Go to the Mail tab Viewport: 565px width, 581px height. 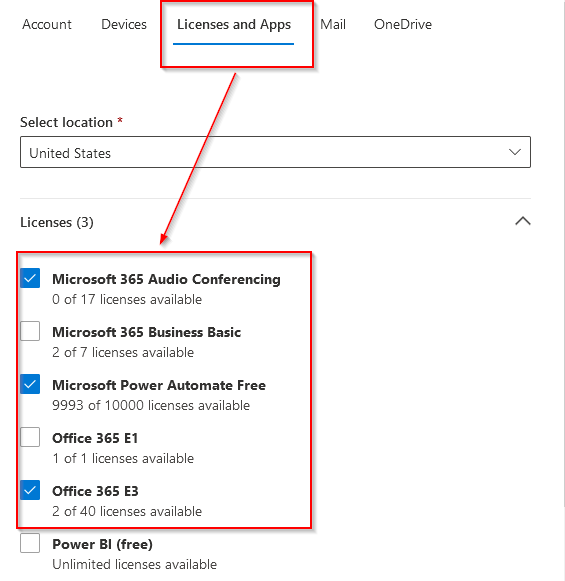click(x=333, y=24)
